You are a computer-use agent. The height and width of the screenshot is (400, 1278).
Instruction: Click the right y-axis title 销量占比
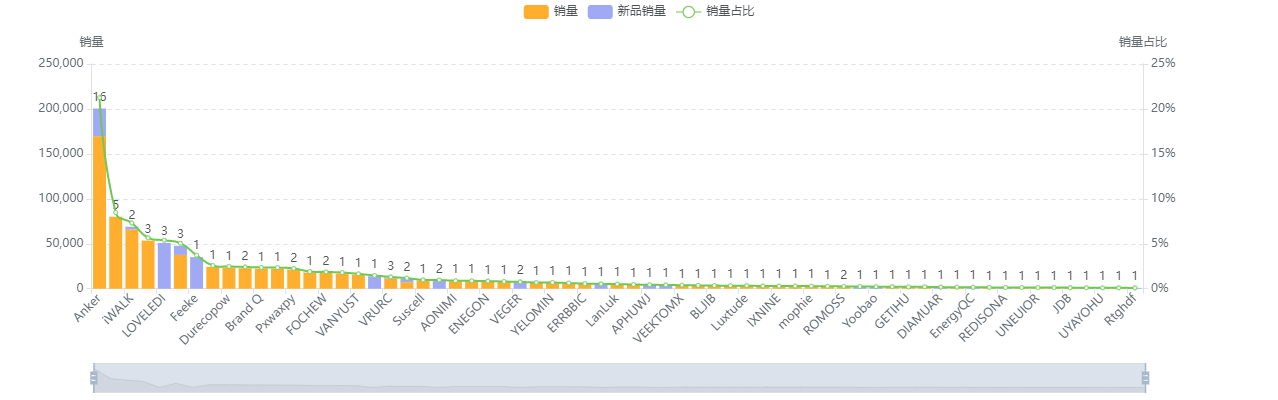pos(1143,42)
